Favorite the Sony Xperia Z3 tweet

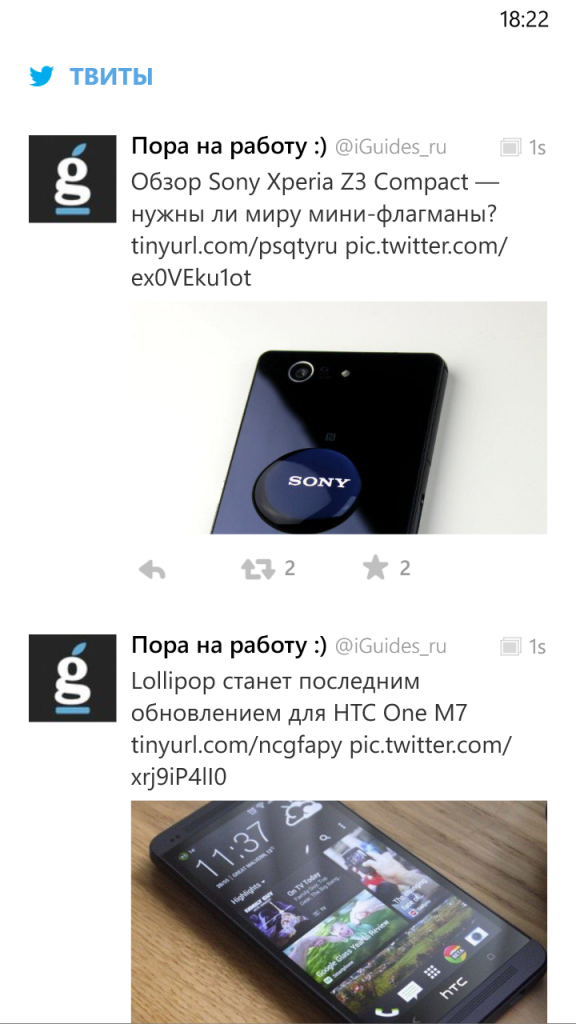(x=376, y=568)
